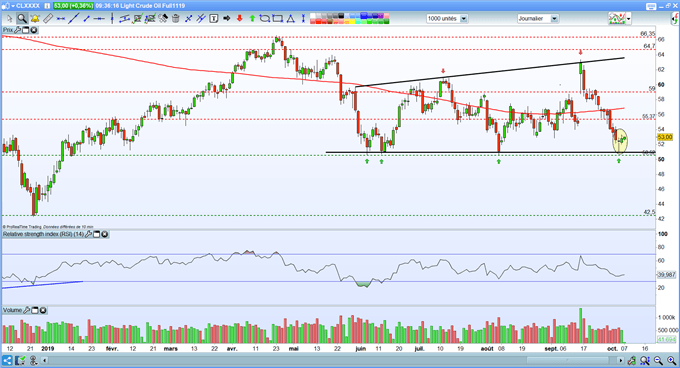Open Volume panel wrench settings
Image resolution: width=680 pixels, height=368 pixels.
coord(26,310)
